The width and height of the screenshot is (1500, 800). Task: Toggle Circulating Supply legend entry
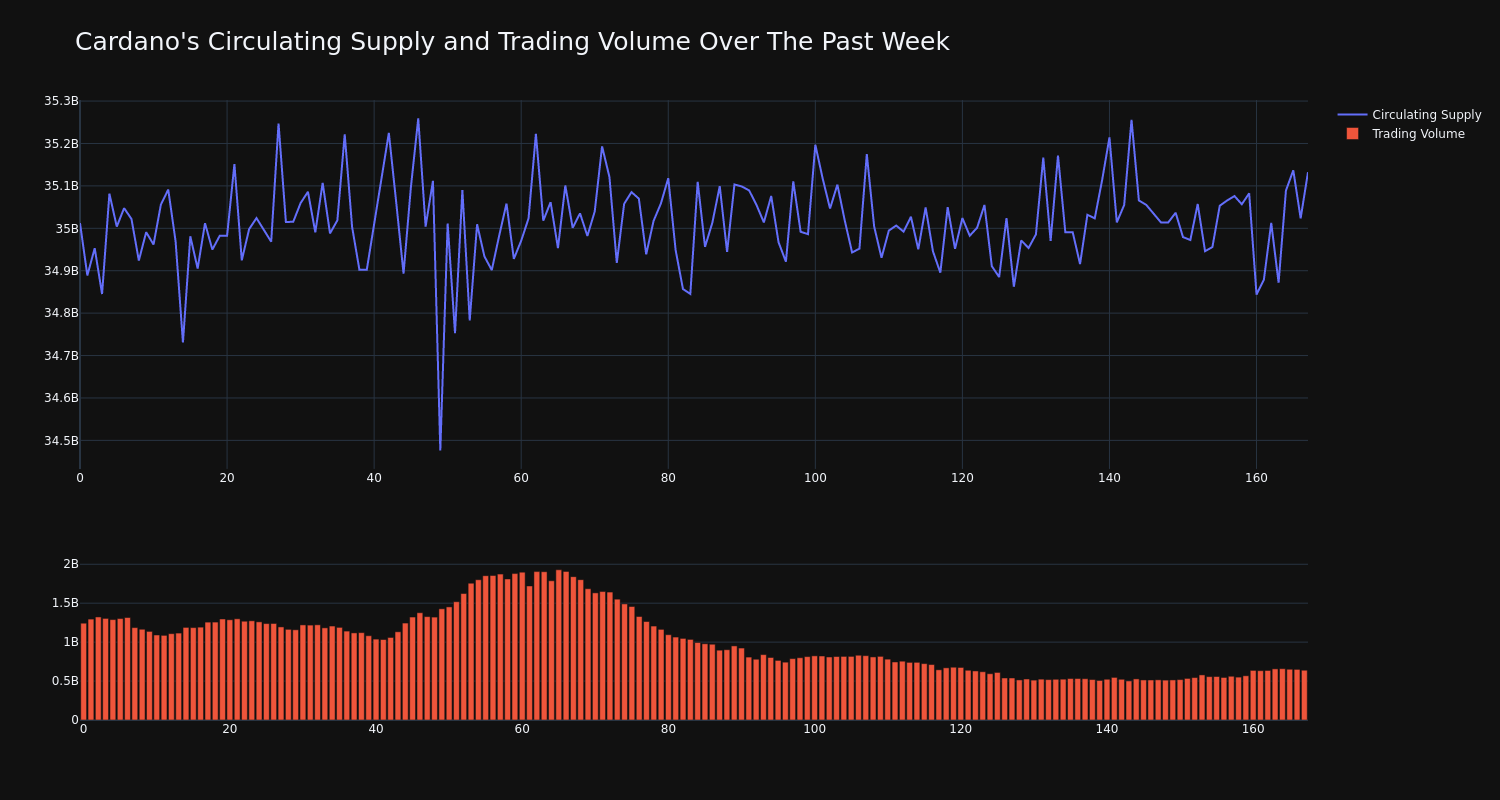(x=1409, y=115)
